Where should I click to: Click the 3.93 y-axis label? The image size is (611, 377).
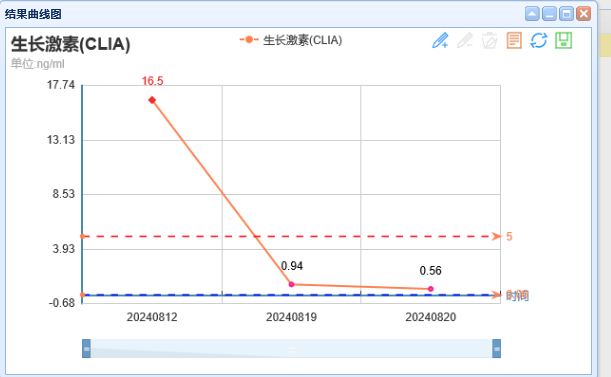(64, 249)
